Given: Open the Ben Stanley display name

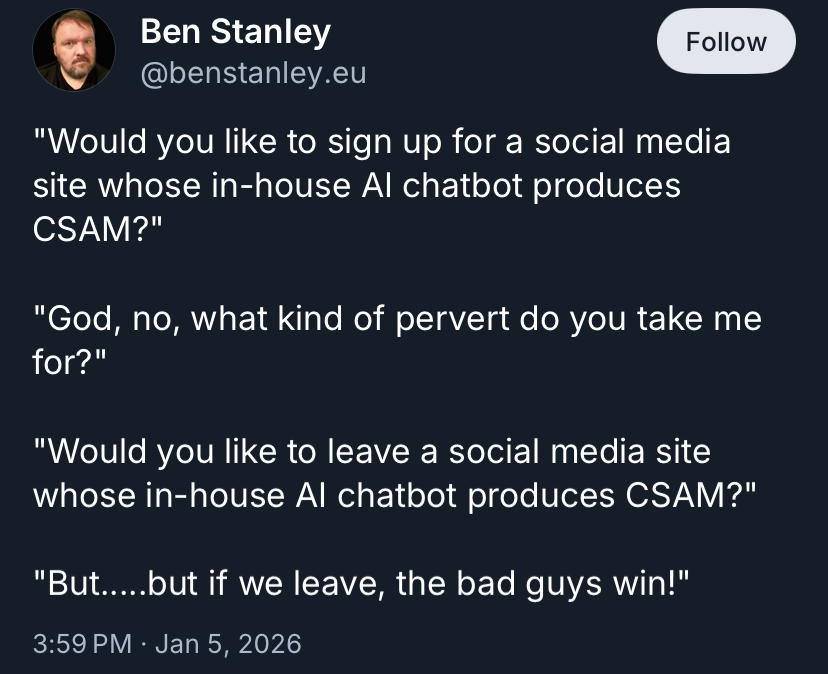Looking at the screenshot, I should (235, 32).
